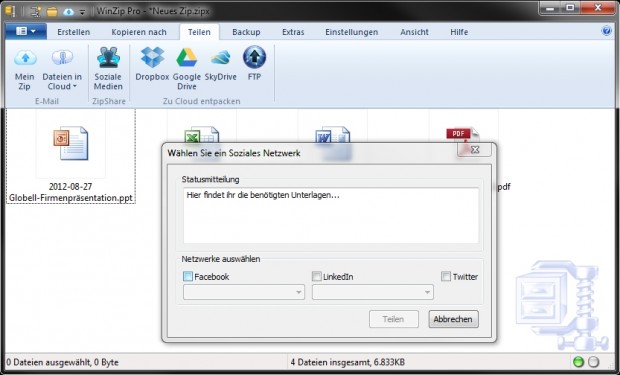
Task: Select the Teilen ribbon tab
Action: [x=199, y=32]
